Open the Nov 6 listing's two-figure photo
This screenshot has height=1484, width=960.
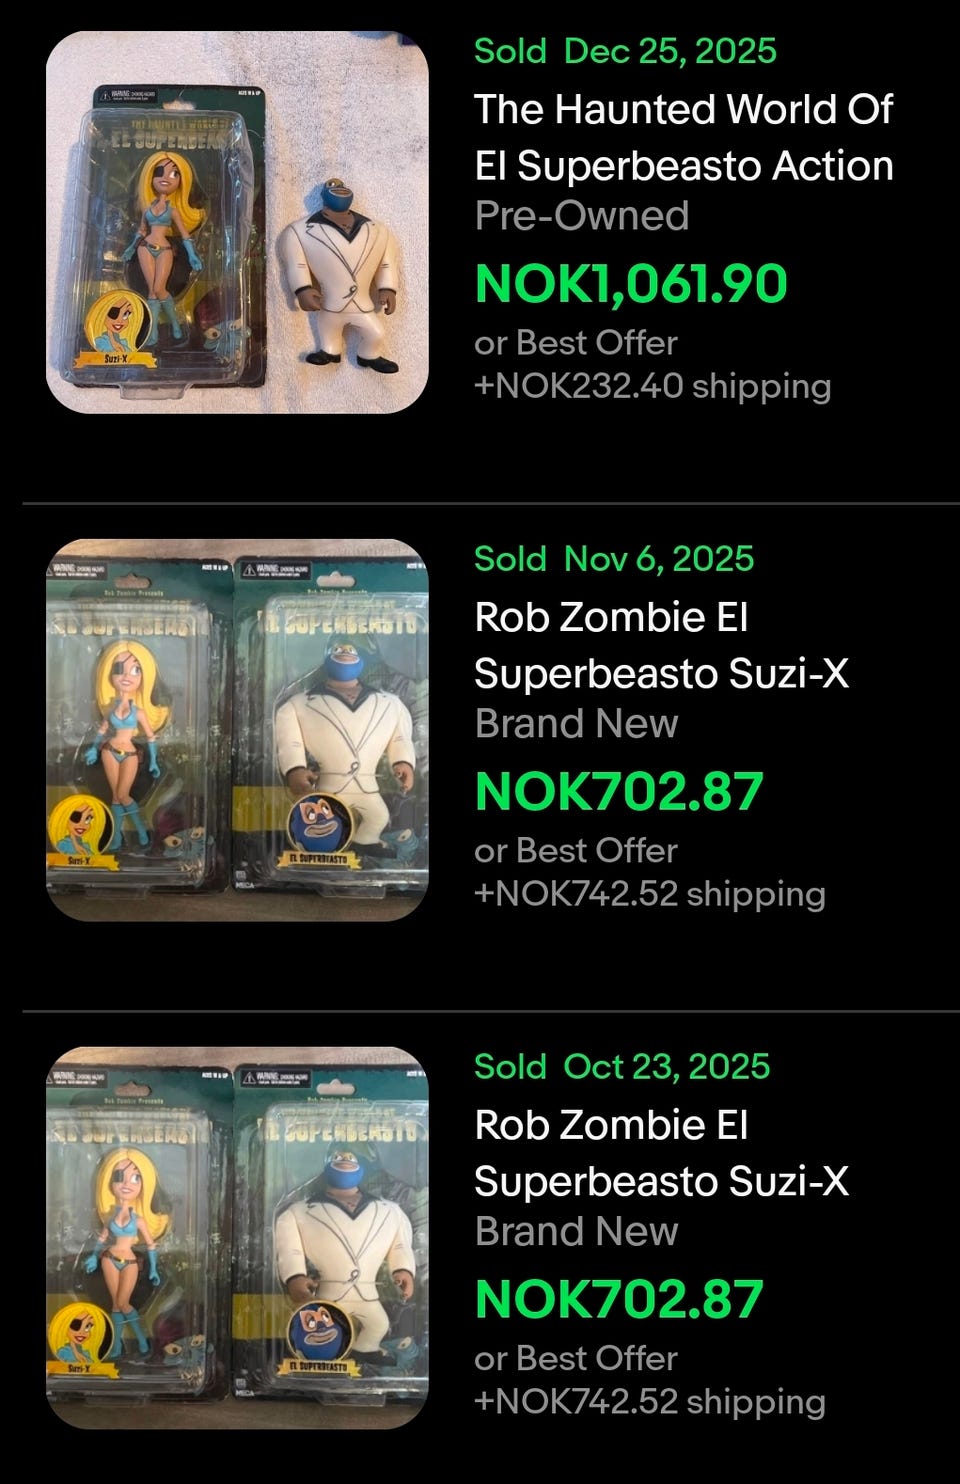point(237,730)
